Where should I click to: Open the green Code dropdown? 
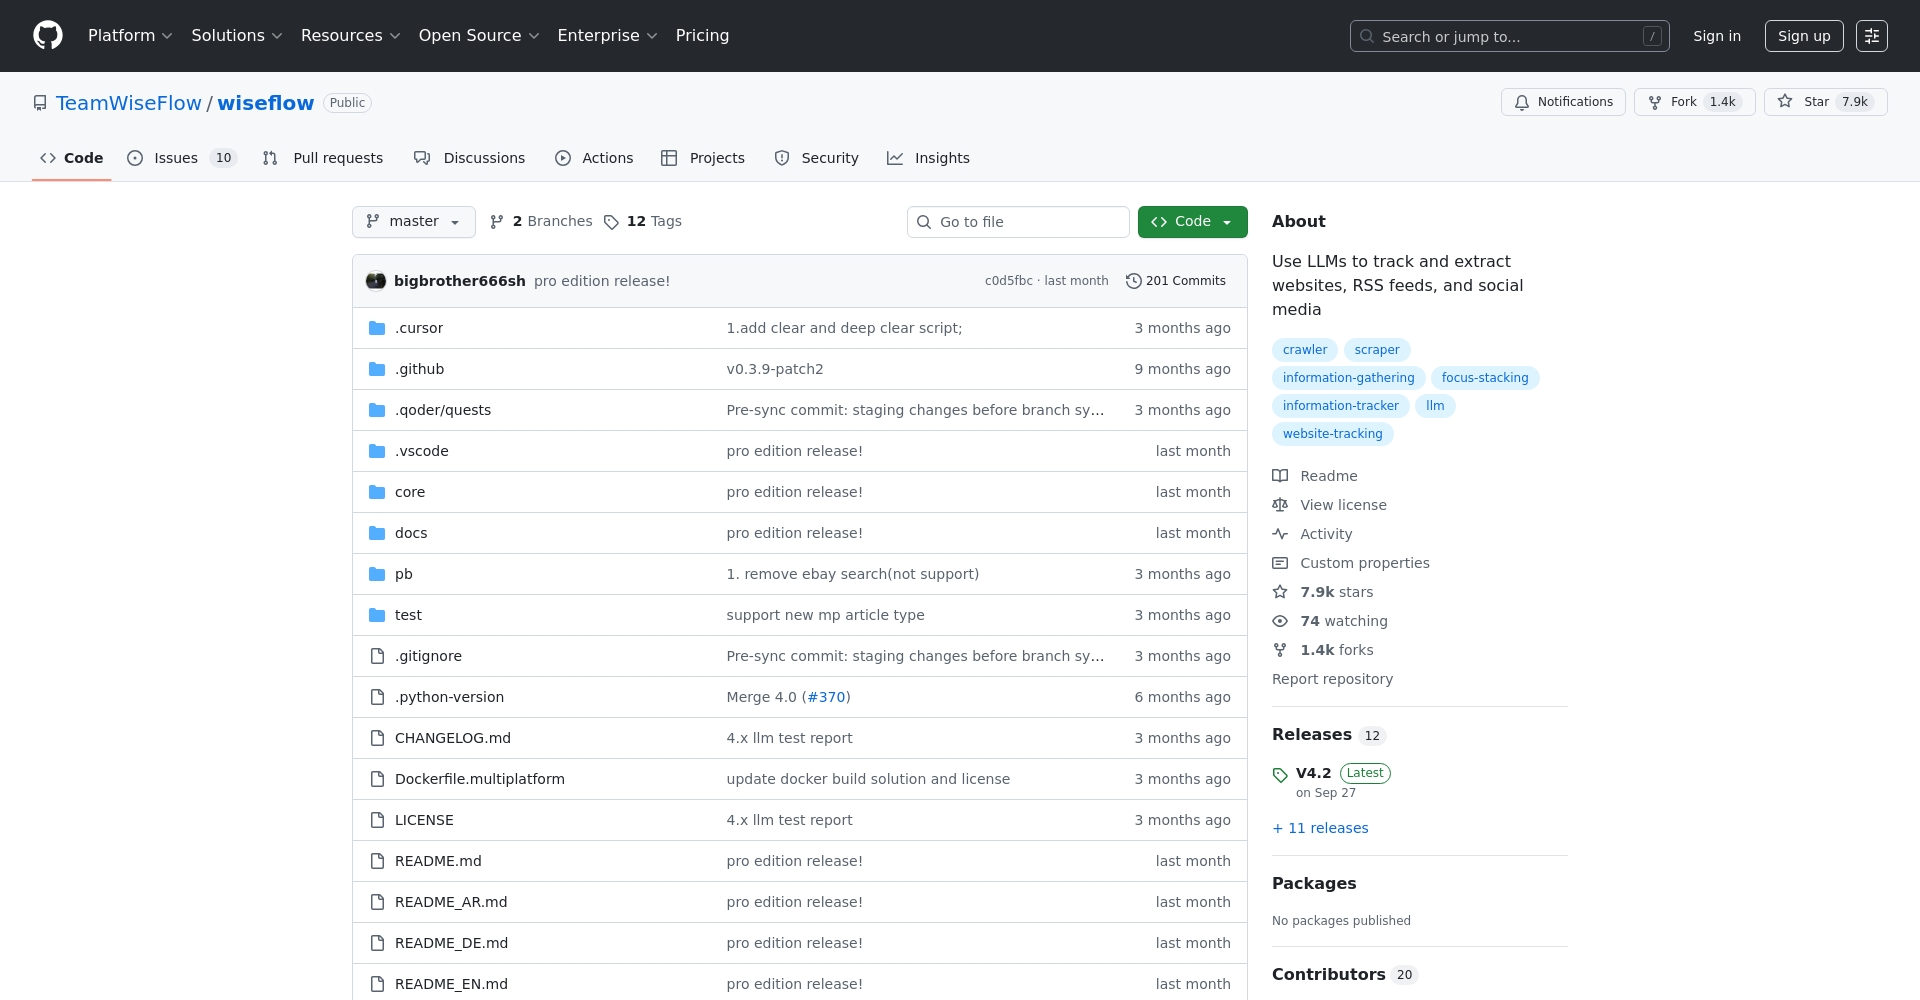pos(1192,222)
